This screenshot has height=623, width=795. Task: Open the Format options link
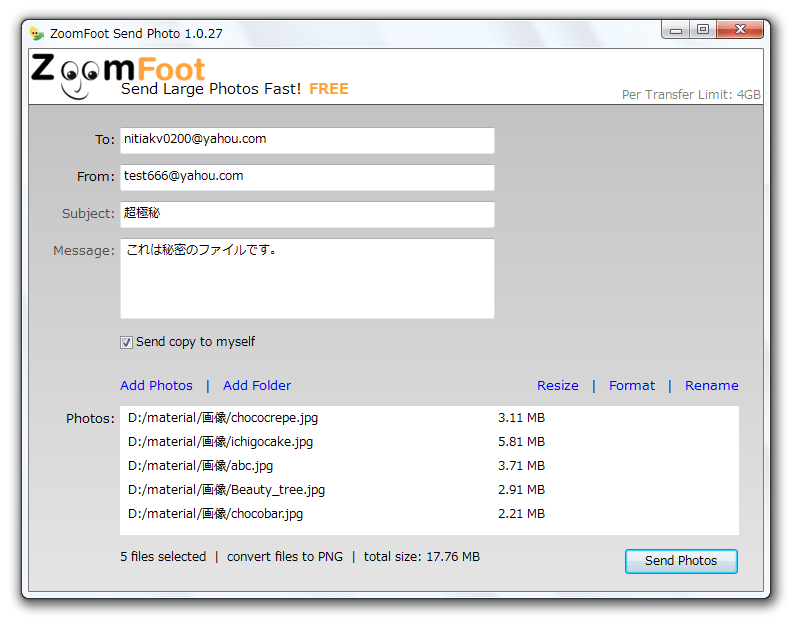632,386
